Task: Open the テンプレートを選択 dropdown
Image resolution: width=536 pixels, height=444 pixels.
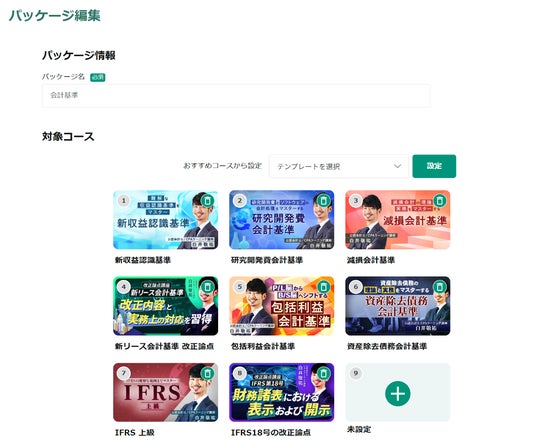Action: pos(338,166)
